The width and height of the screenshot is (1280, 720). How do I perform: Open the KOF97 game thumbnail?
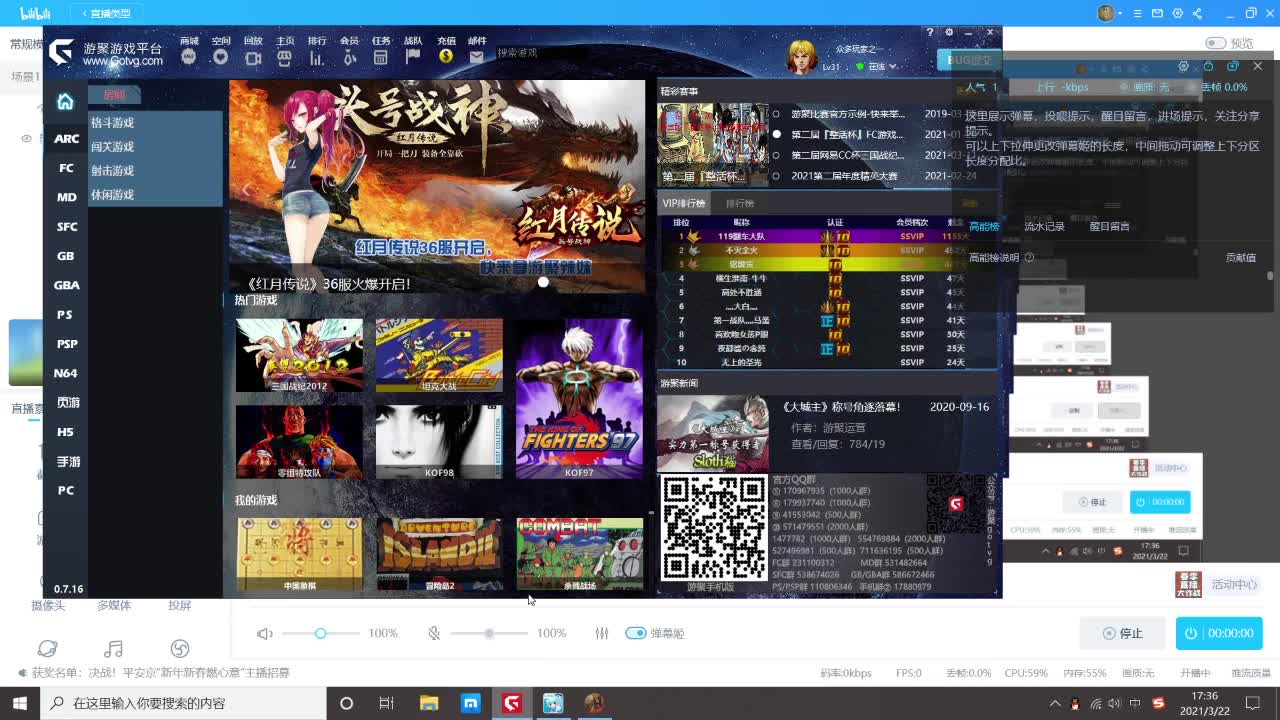coord(579,398)
